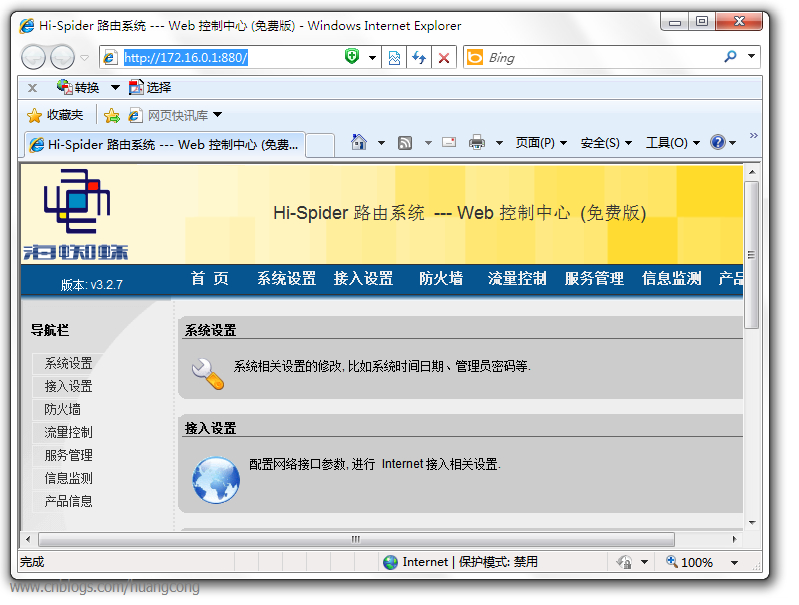
Task: Open the recent pages dropdown next to Forward
Action: [x=85, y=58]
